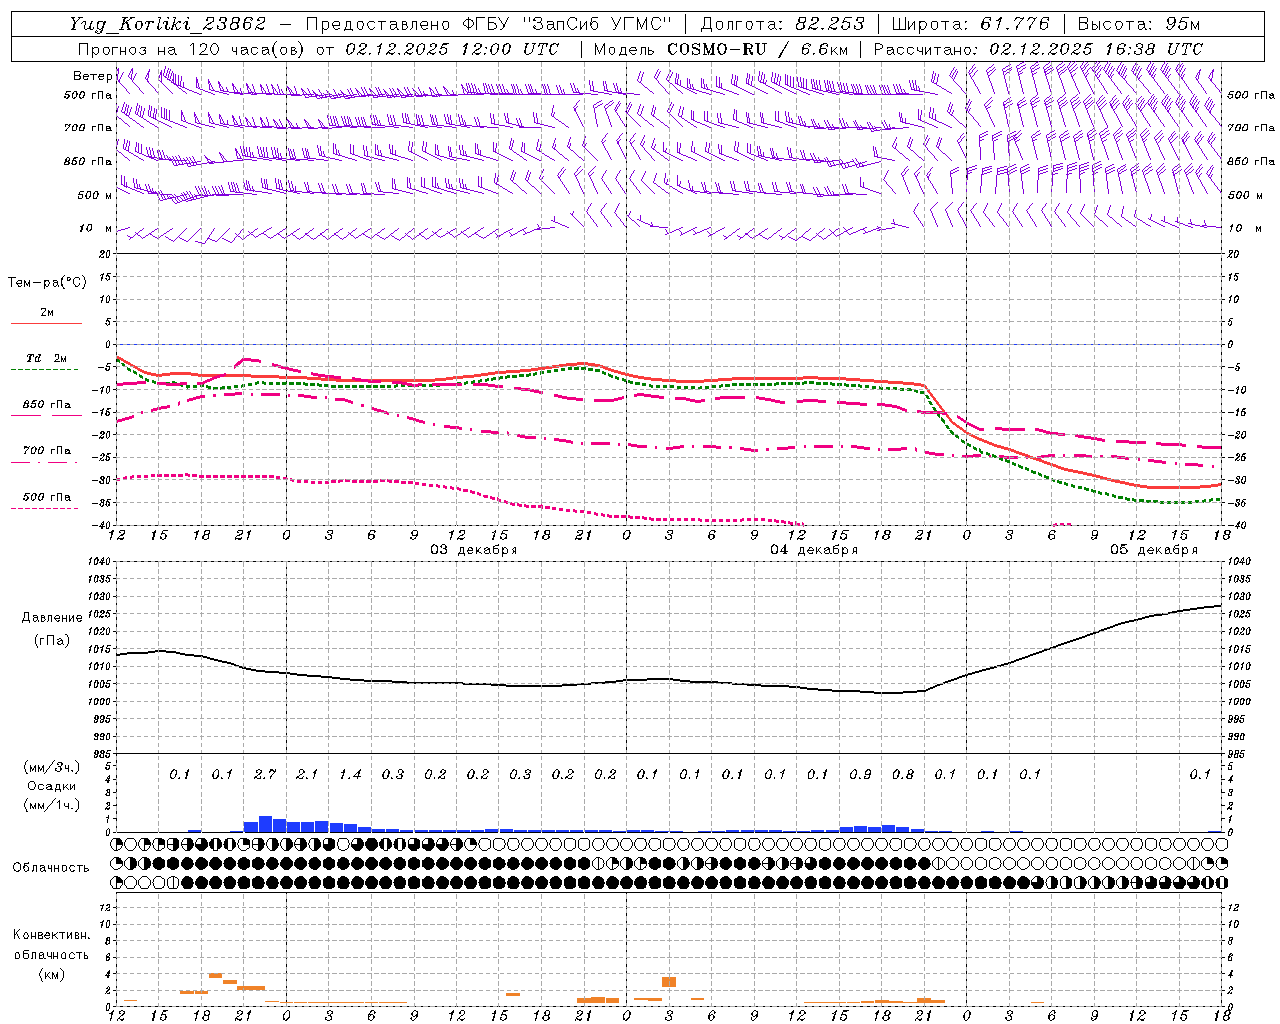Click the 05 декабря date label
Screen dimensions: 1280x1024
pyautogui.click(x=1153, y=550)
